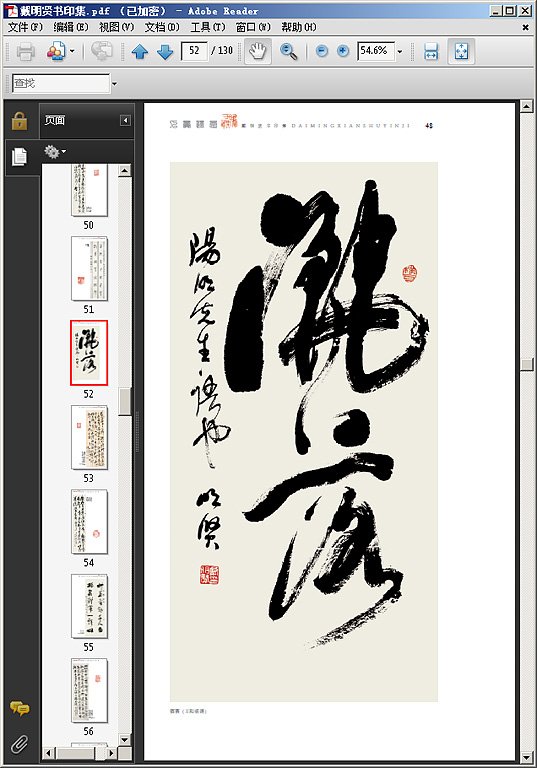Open the Pages panel options gear menu
The image size is (537, 768).
point(55,152)
